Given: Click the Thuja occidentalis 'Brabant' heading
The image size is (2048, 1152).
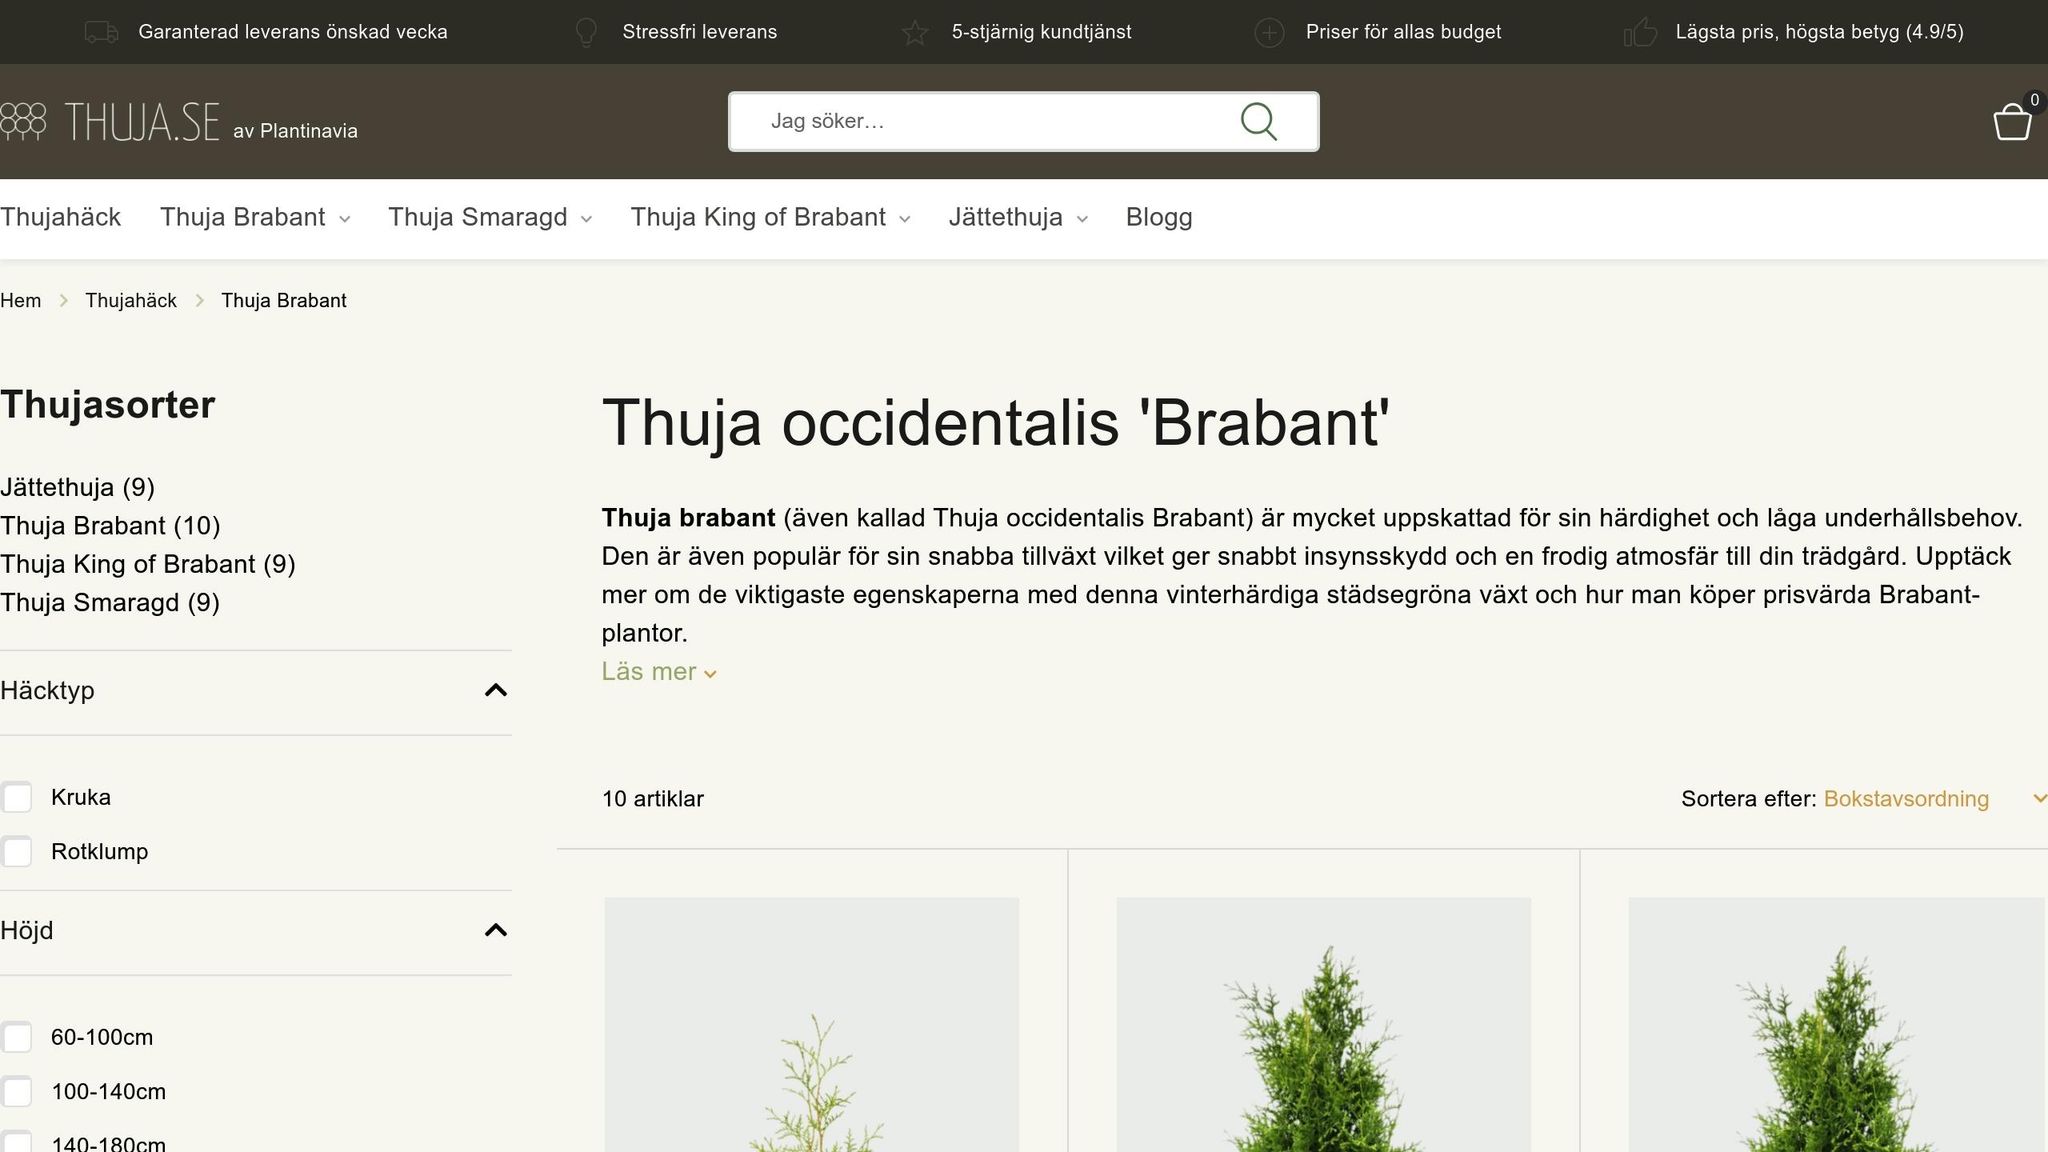Looking at the screenshot, I should [996, 424].
